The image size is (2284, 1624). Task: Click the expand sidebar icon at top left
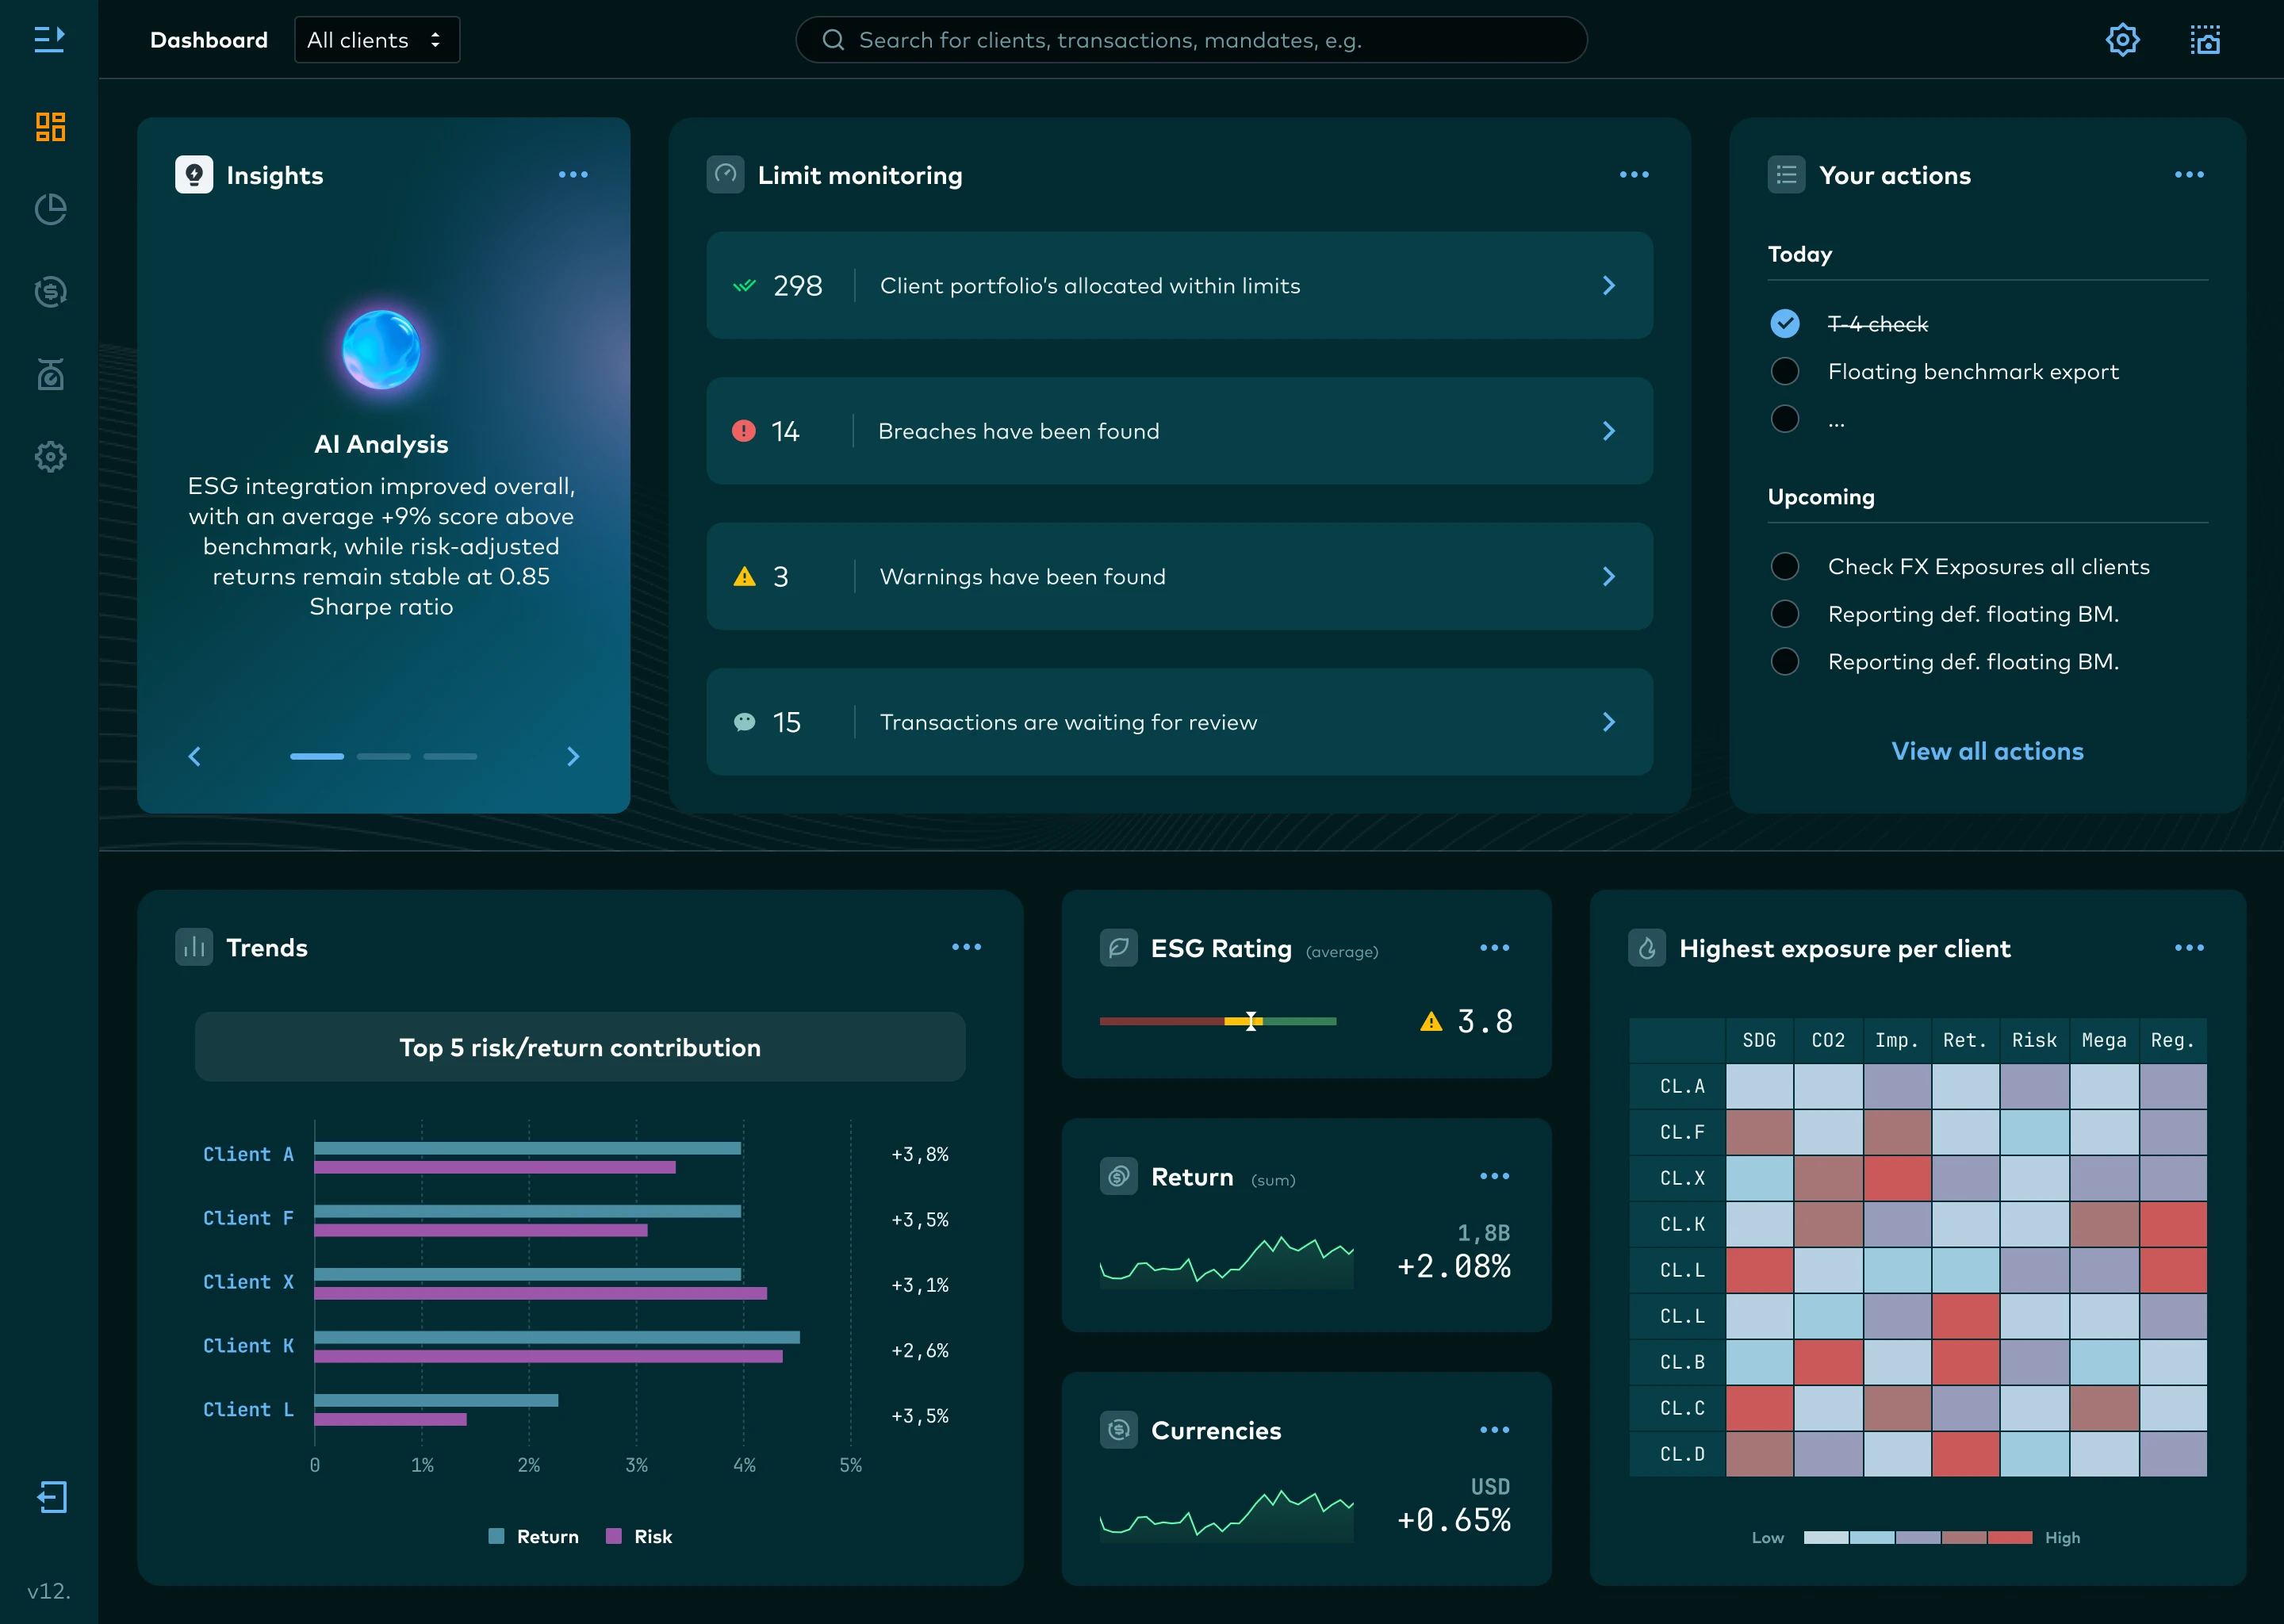[49, 39]
